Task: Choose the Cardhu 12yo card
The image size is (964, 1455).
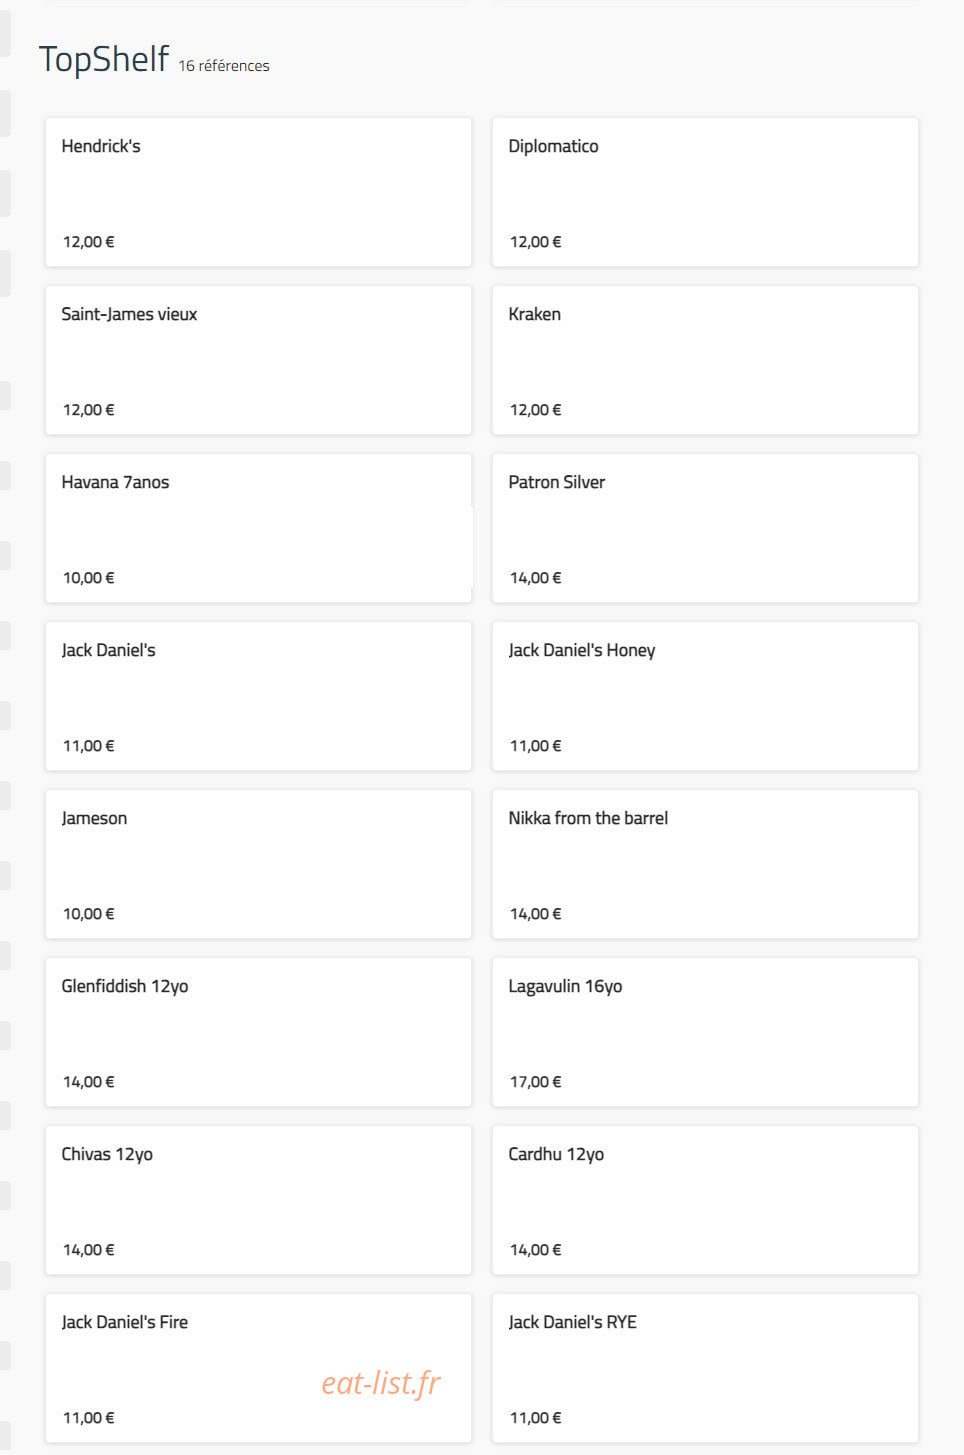Action: tap(705, 1200)
